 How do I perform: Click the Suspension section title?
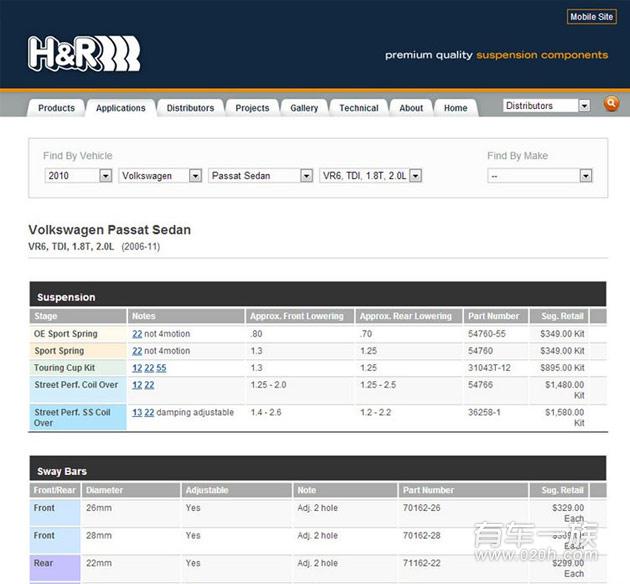pos(66,297)
